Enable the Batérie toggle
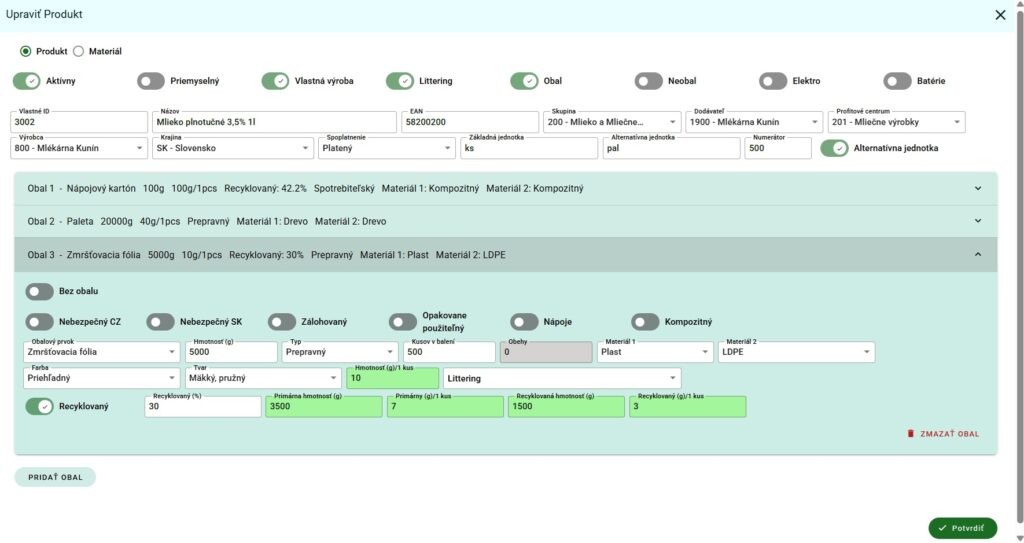This screenshot has width=1024, height=543. tap(897, 81)
